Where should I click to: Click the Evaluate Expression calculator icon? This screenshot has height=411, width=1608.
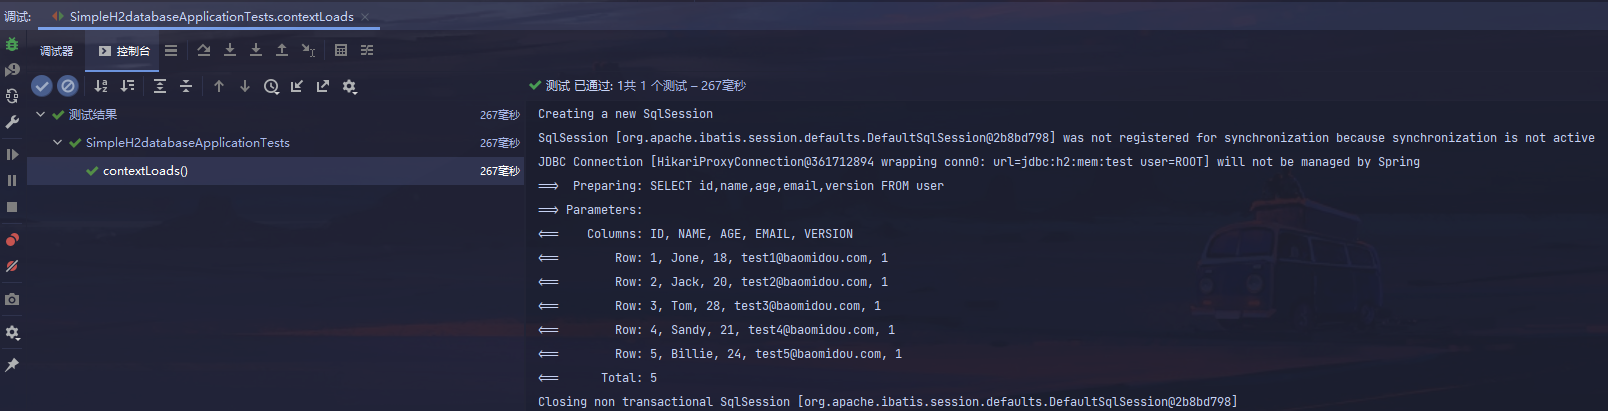pyautogui.click(x=341, y=50)
